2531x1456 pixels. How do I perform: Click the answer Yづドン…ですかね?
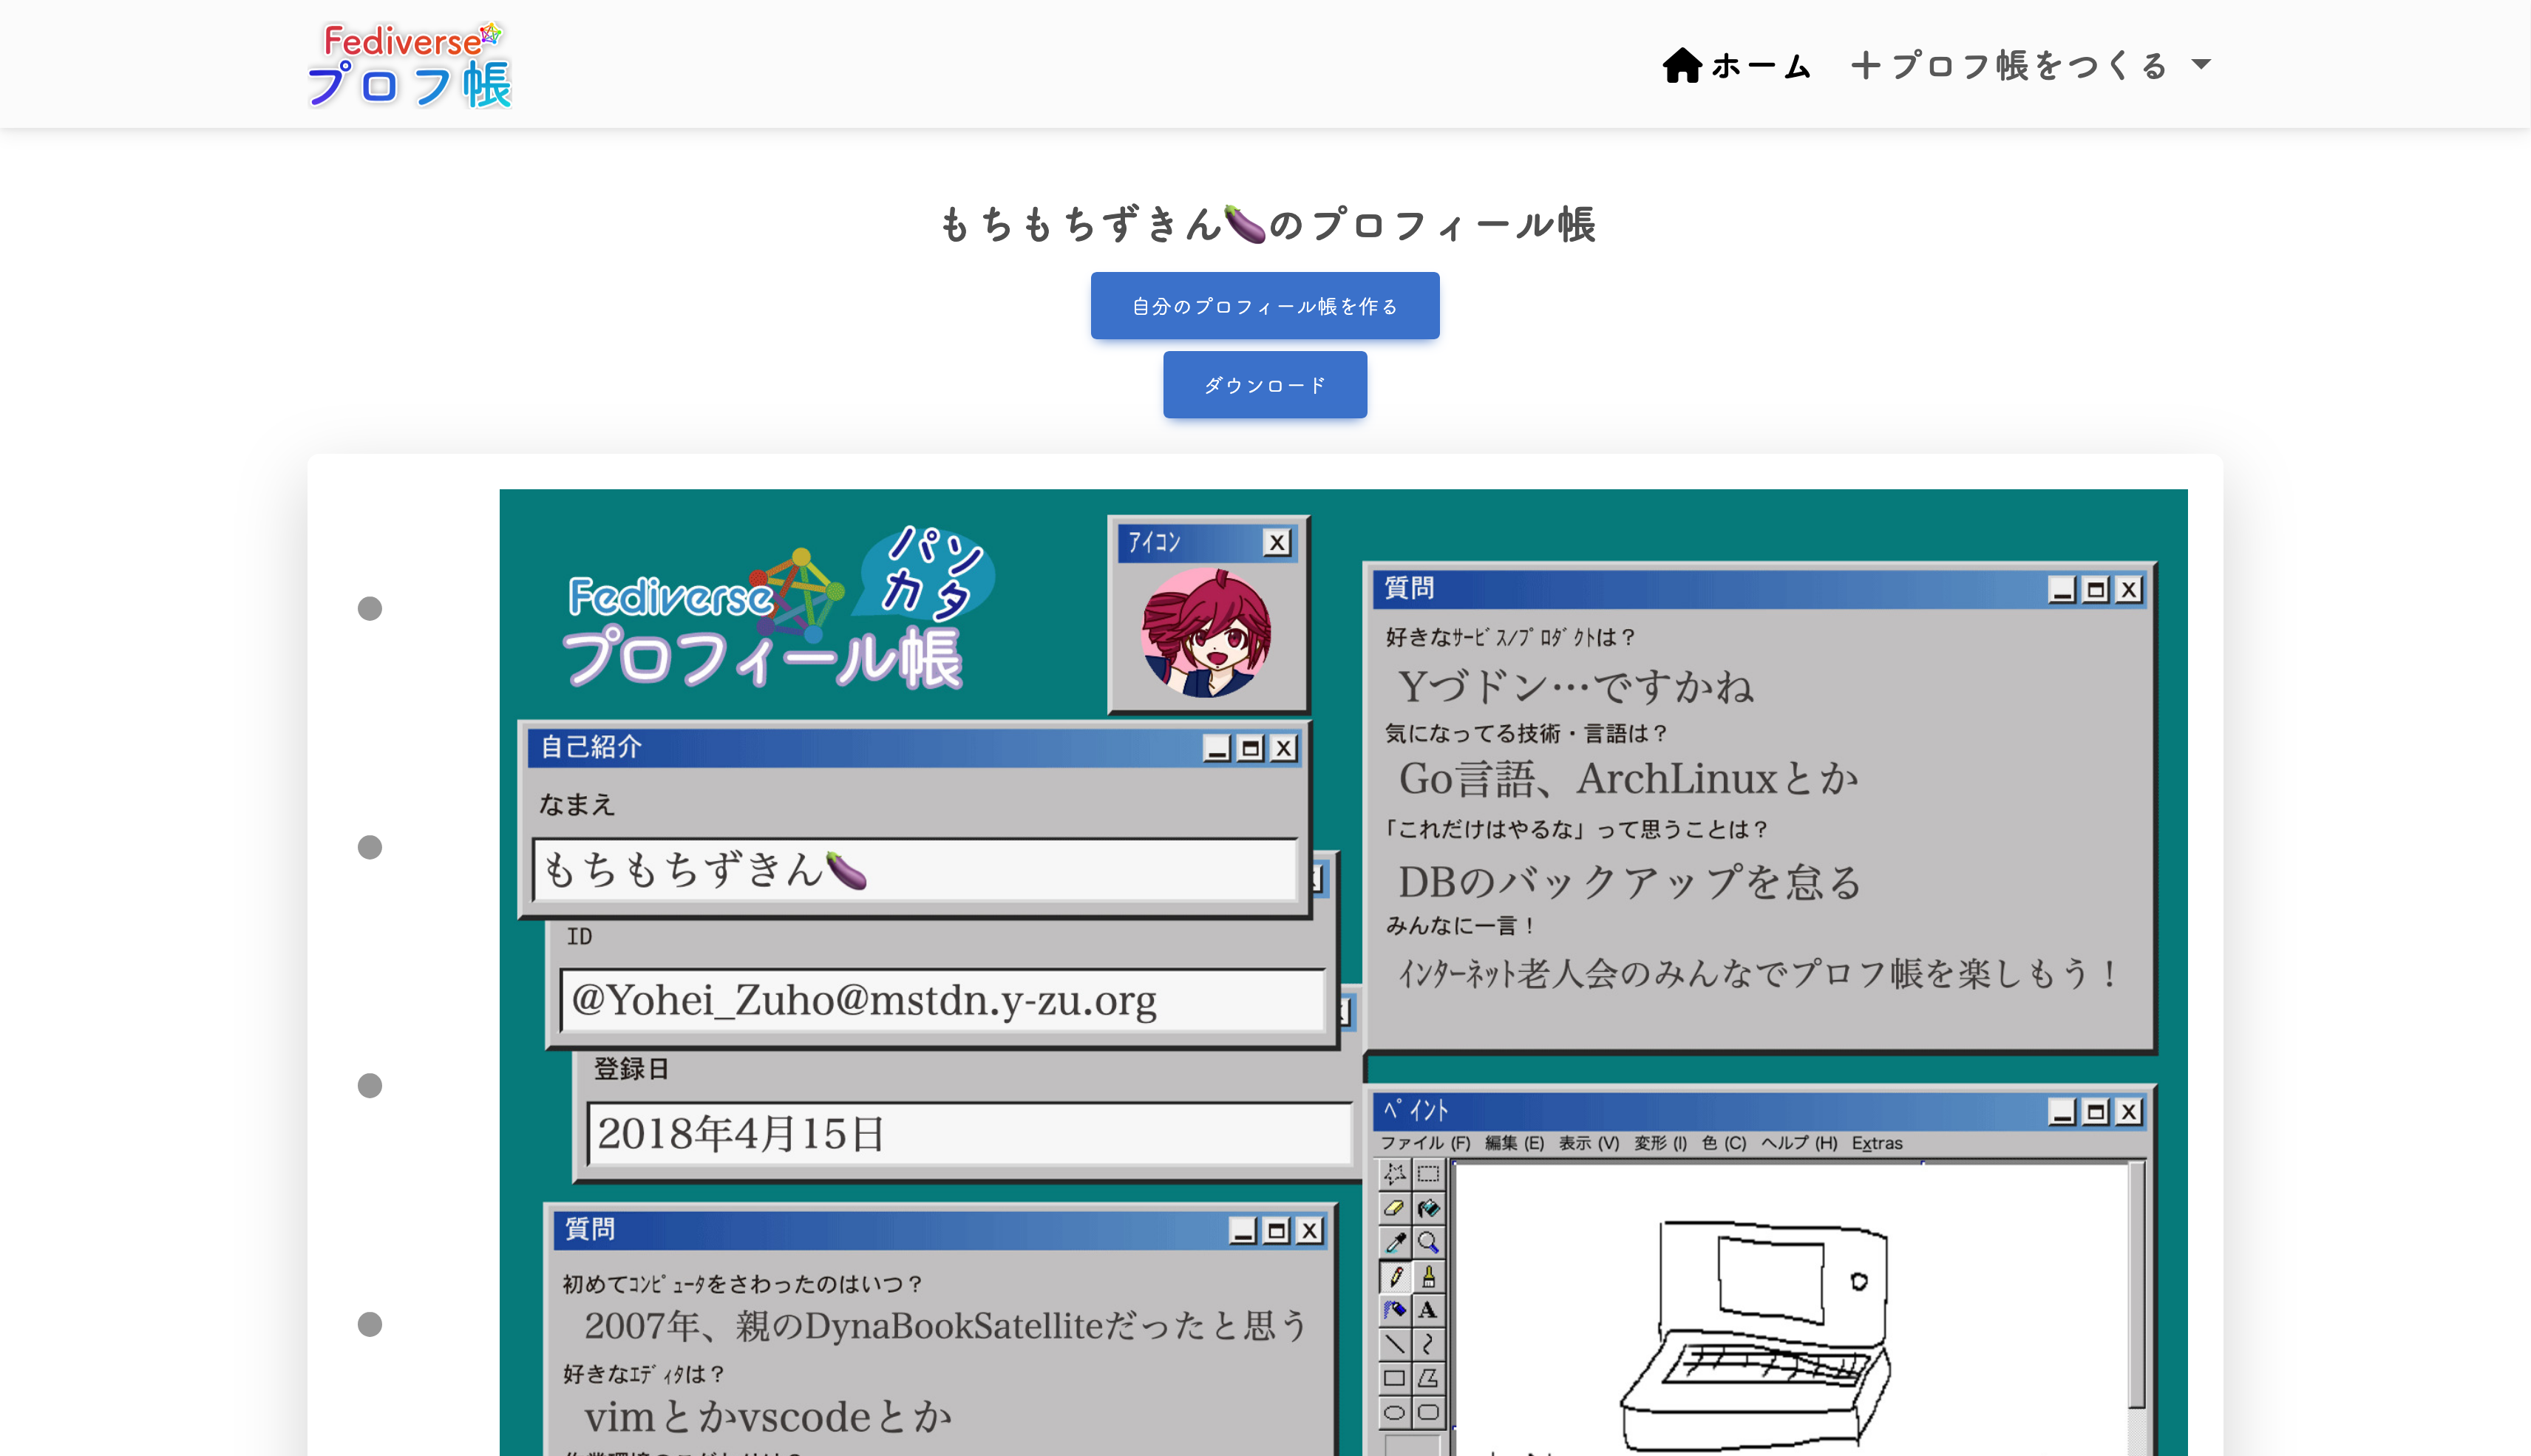[x=1575, y=686]
